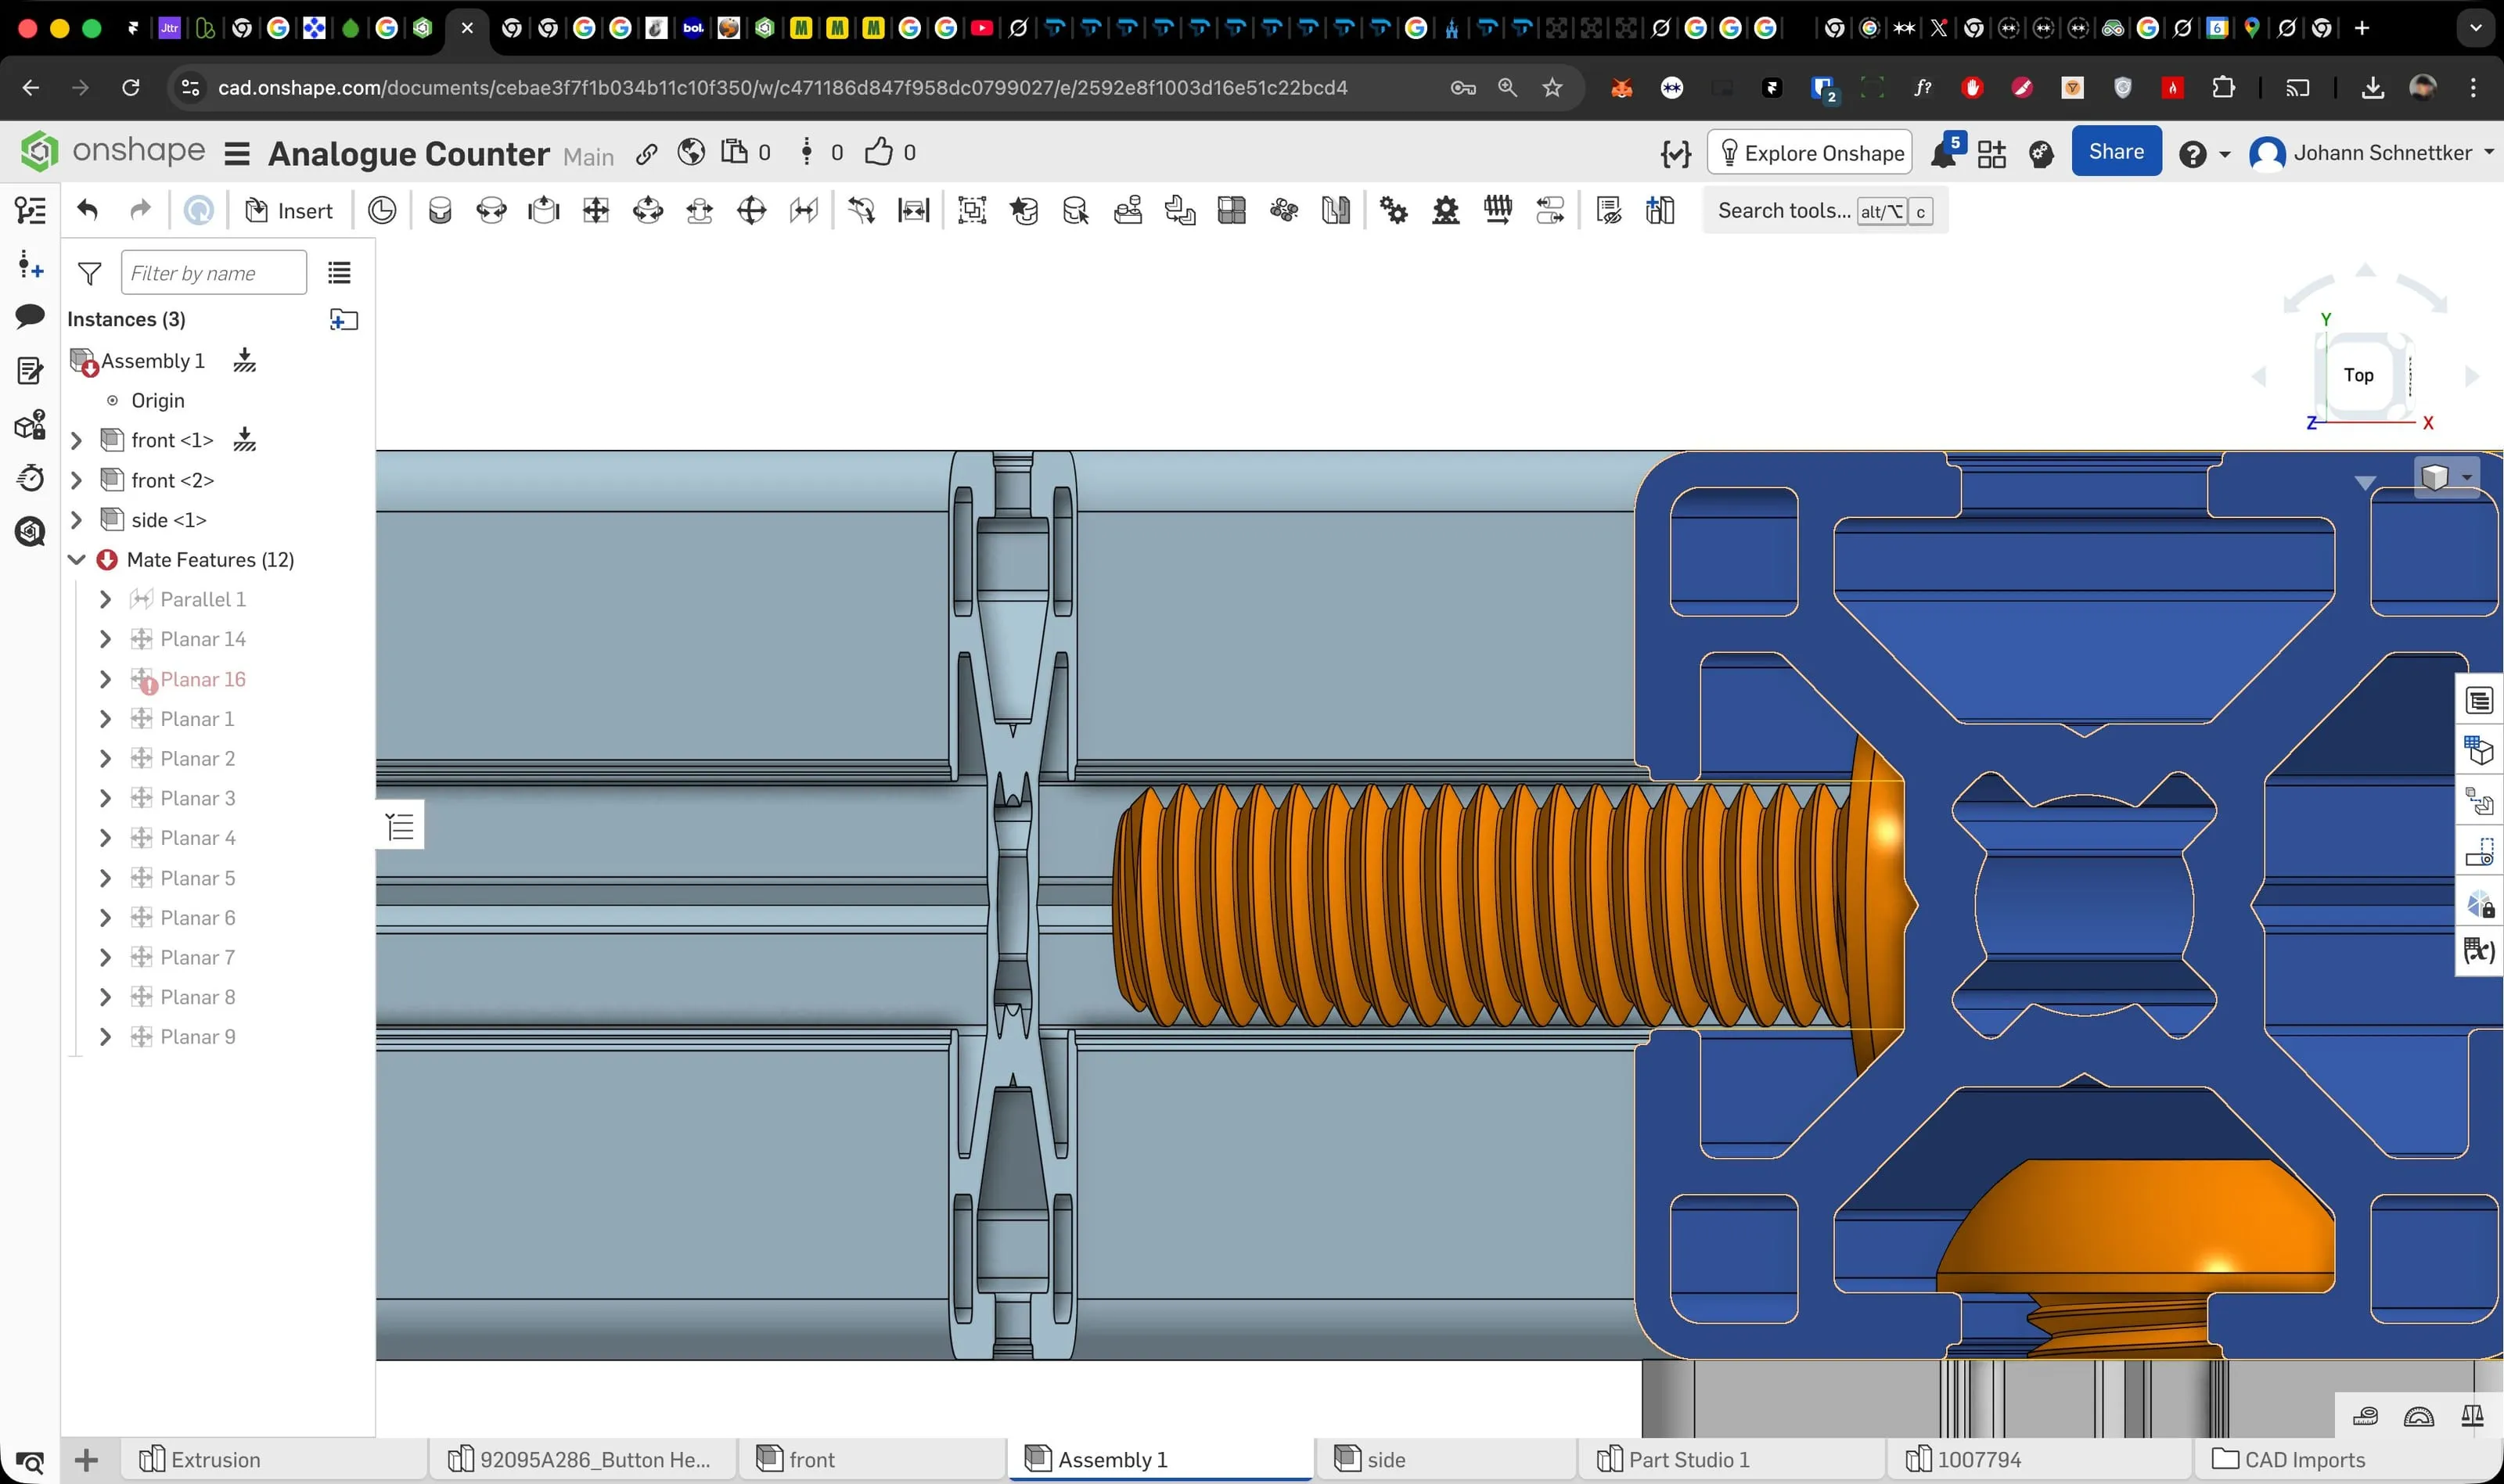The height and width of the screenshot is (1484, 2504).
Task: Click the mass properties scale icon
Action: pos(2472,1416)
